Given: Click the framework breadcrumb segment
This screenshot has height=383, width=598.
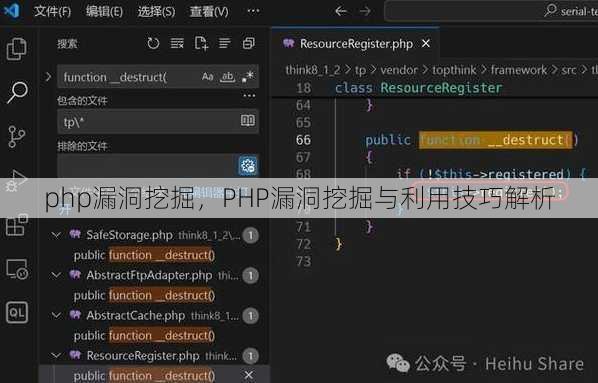Looking at the screenshot, I should tap(519, 70).
